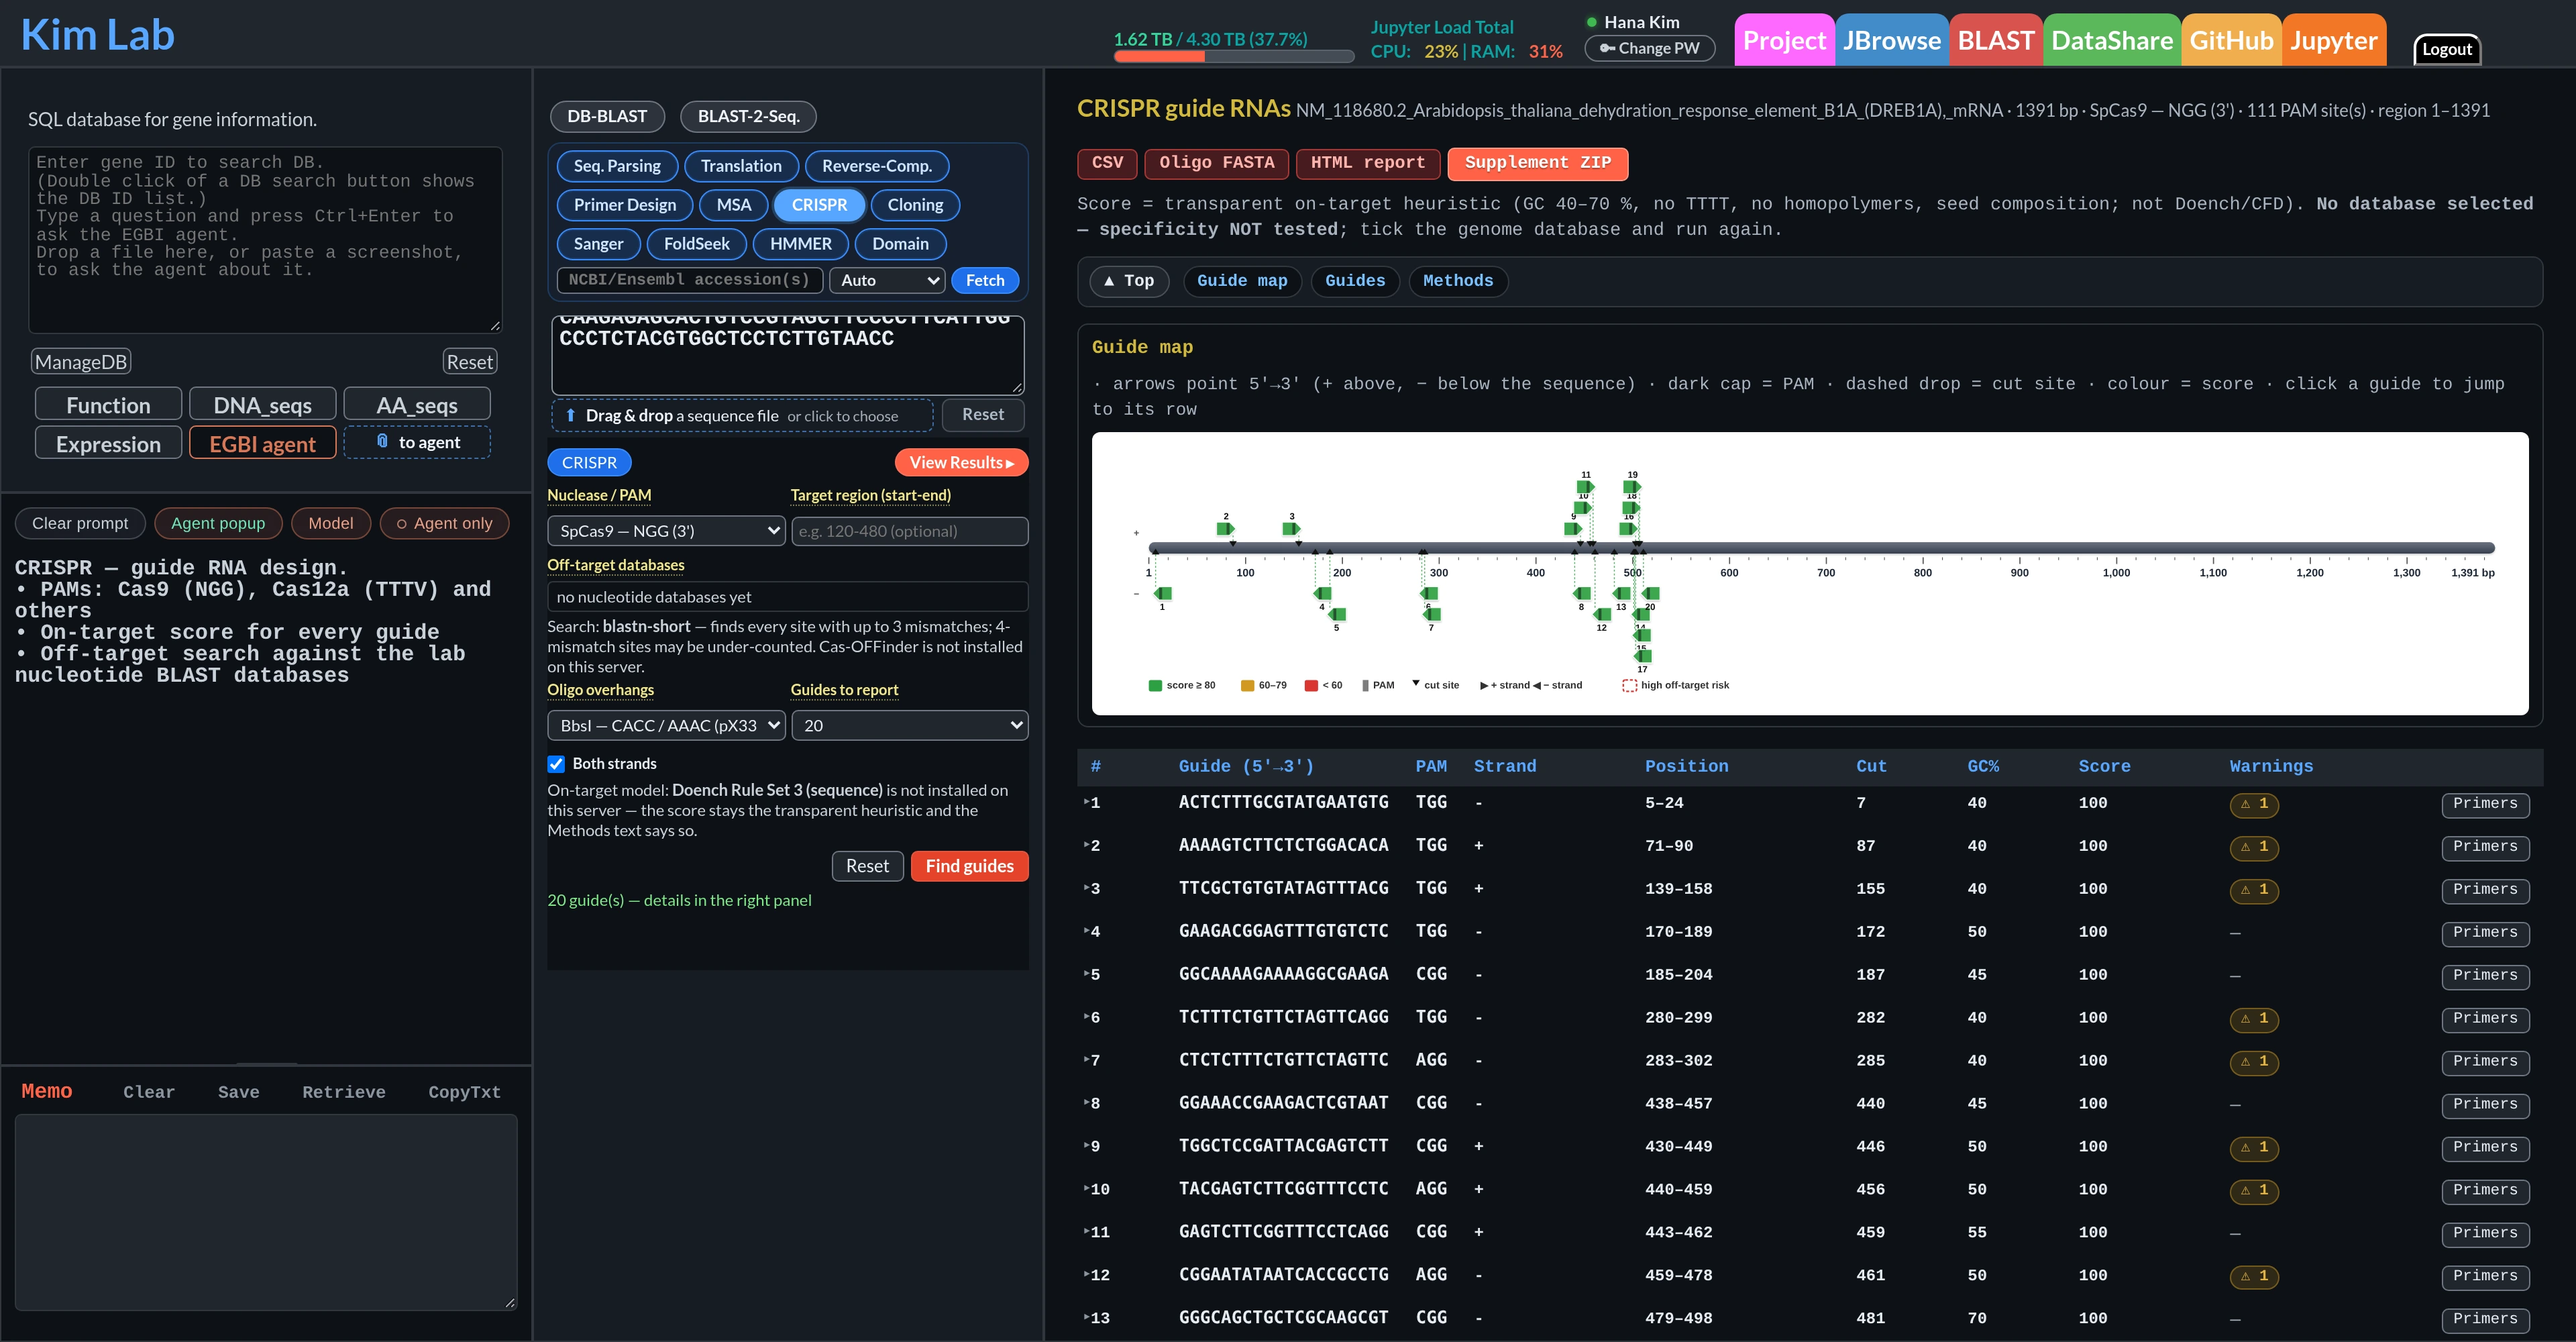
Task: Click guide 17 arrow at map bottom
Action: 1642,657
